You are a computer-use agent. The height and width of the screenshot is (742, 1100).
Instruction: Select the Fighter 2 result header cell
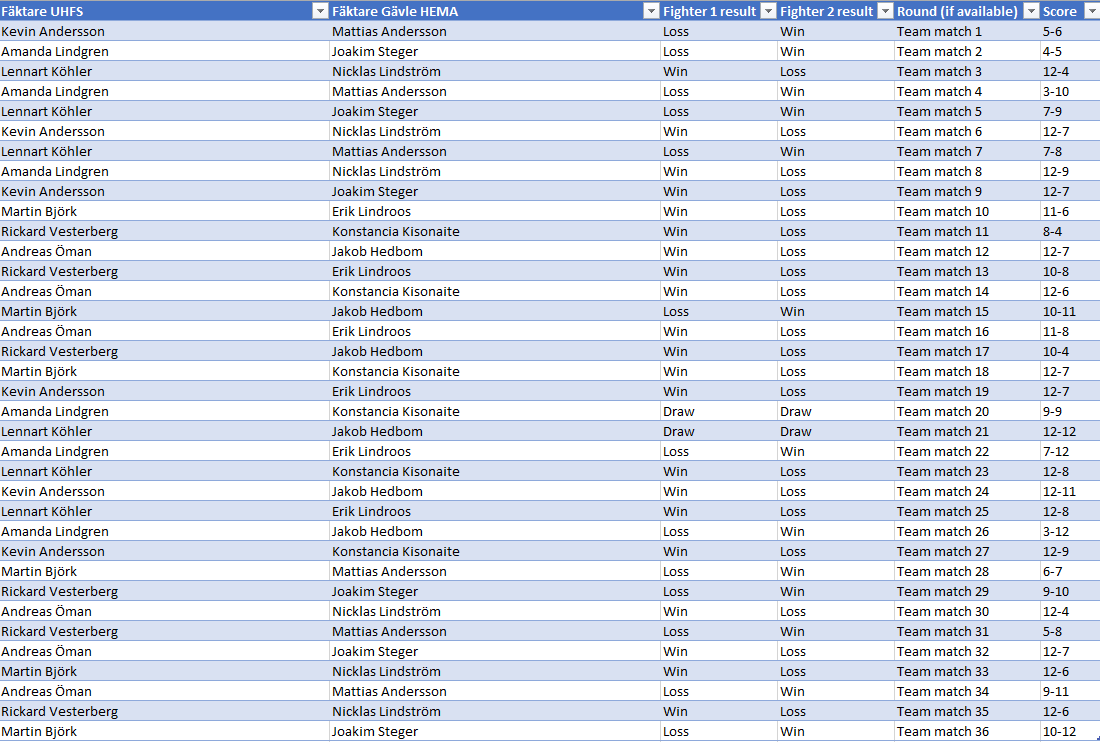pyautogui.click(x=836, y=11)
